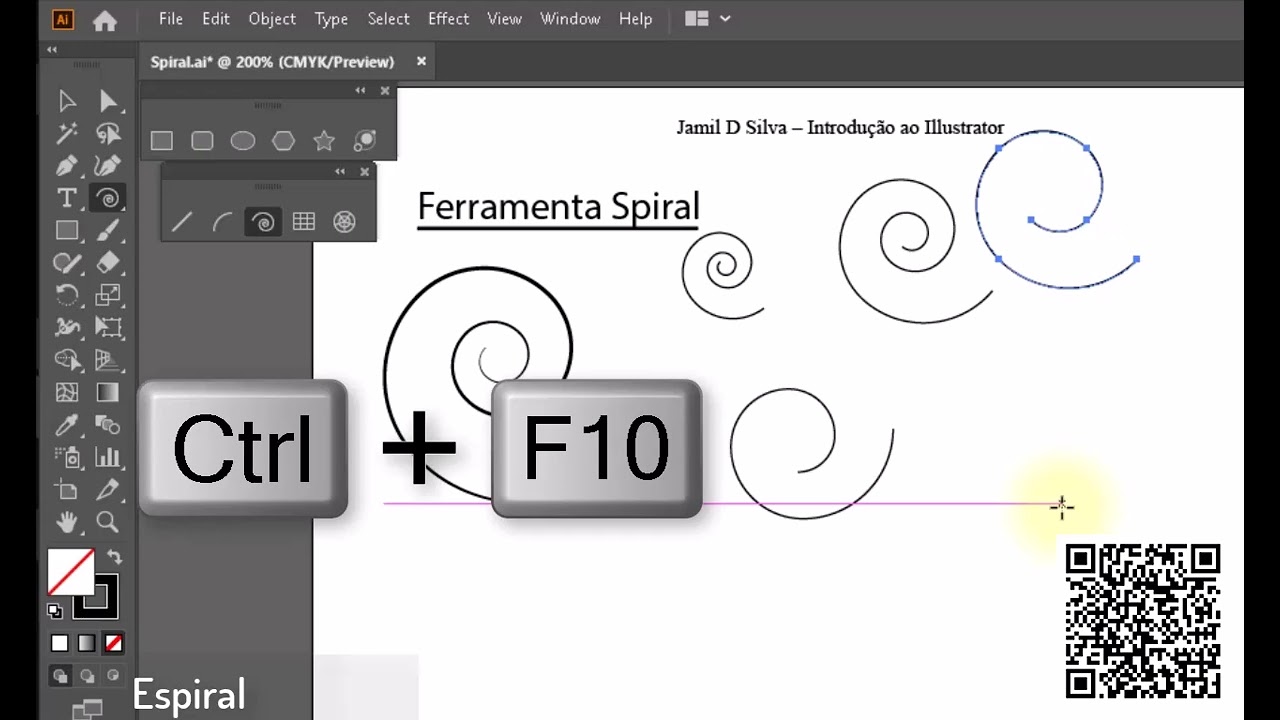Activate the Magic Wand tool
The height and width of the screenshot is (720, 1280).
(67, 133)
